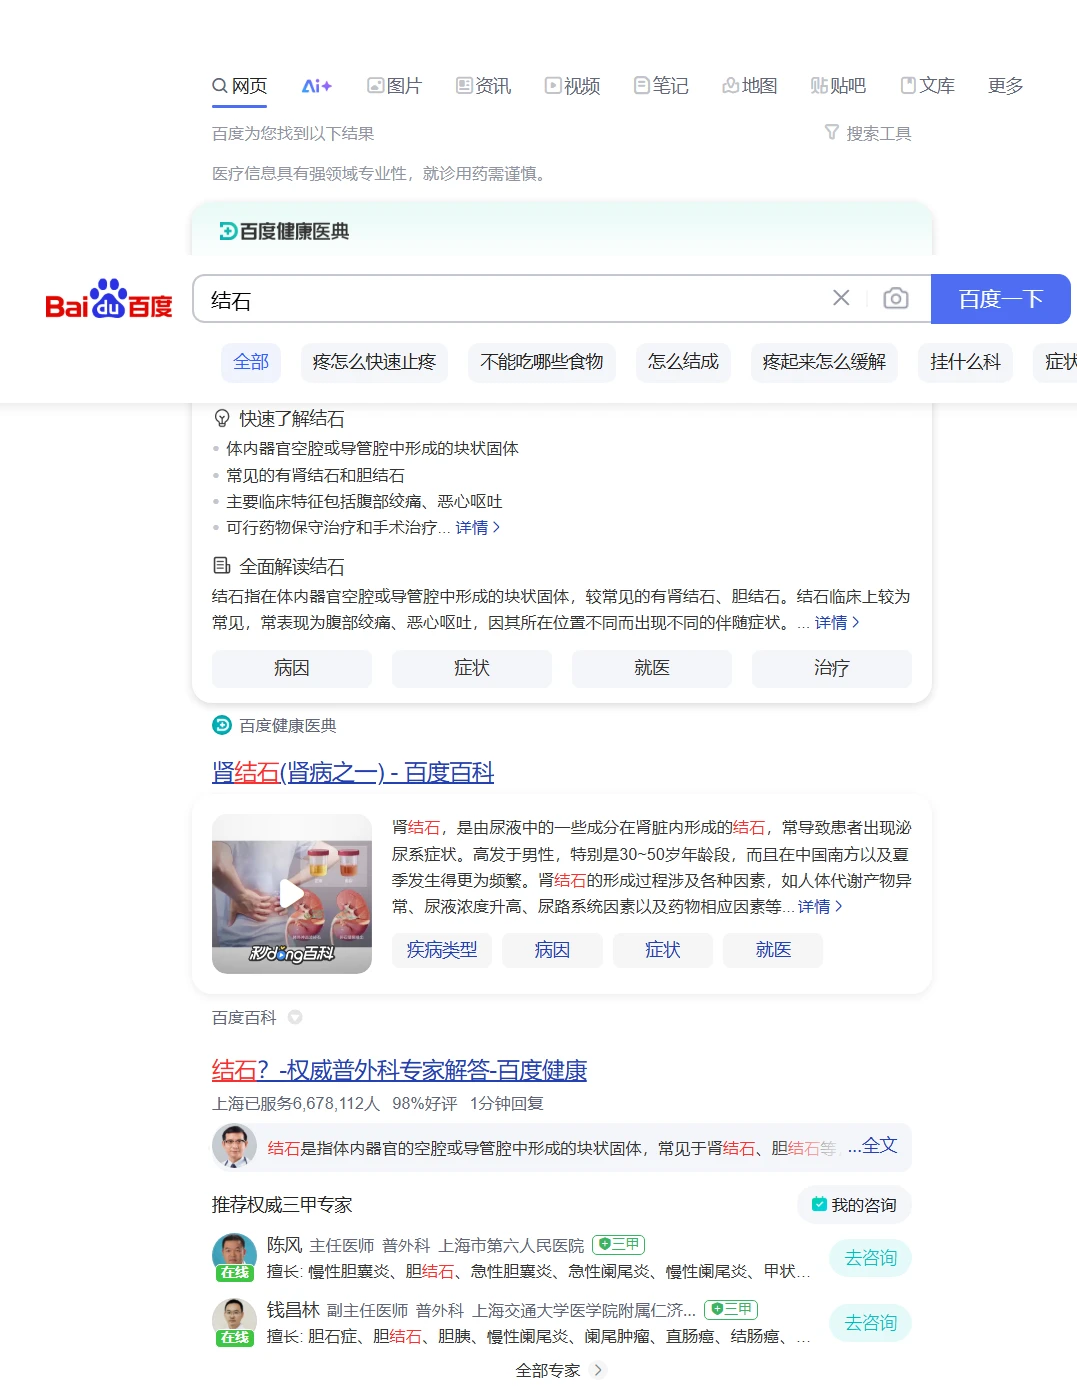1077x1386 pixels.
Task: Click doctor avatar in expert answer
Action: (234, 1146)
